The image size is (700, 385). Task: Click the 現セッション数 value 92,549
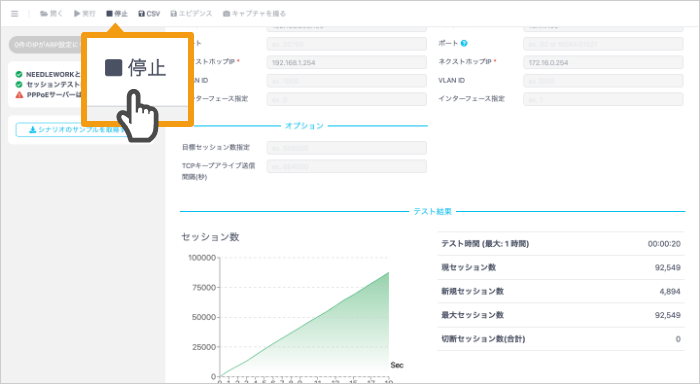tap(667, 268)
